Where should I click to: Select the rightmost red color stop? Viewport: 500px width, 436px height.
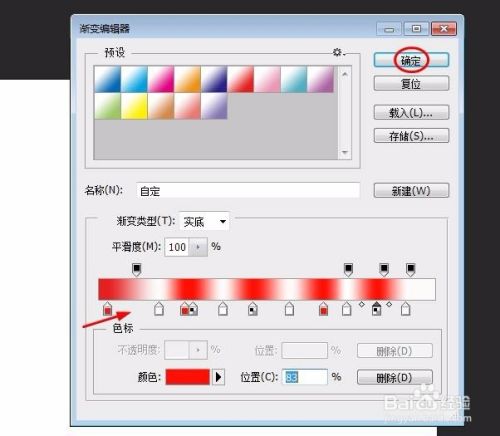(x=323, y=309)
